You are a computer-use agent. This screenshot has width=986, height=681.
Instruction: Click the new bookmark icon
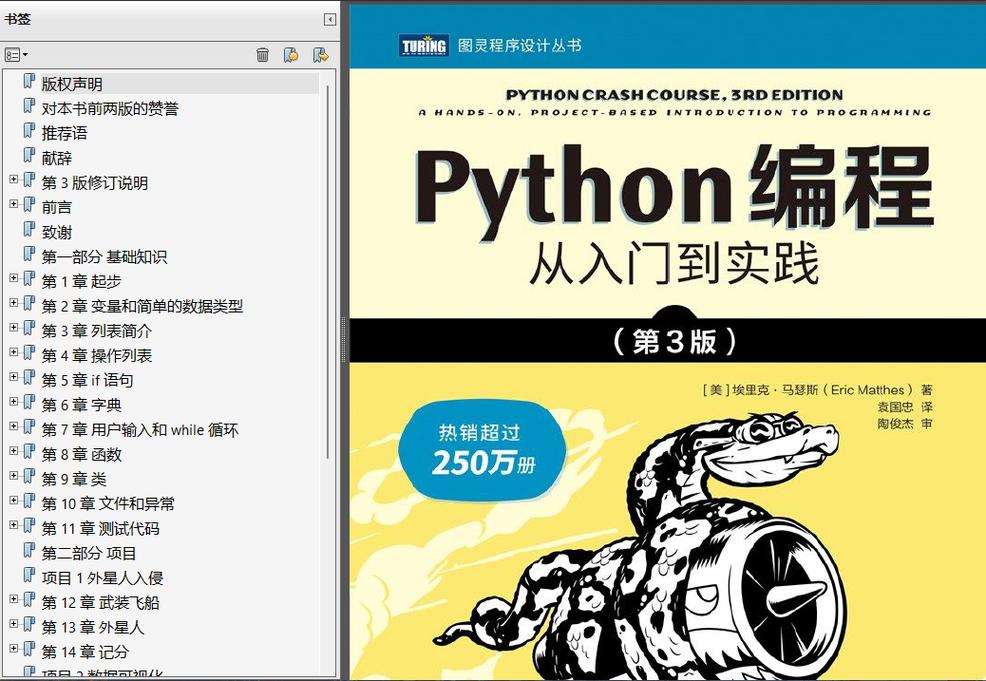pos(291,56)
